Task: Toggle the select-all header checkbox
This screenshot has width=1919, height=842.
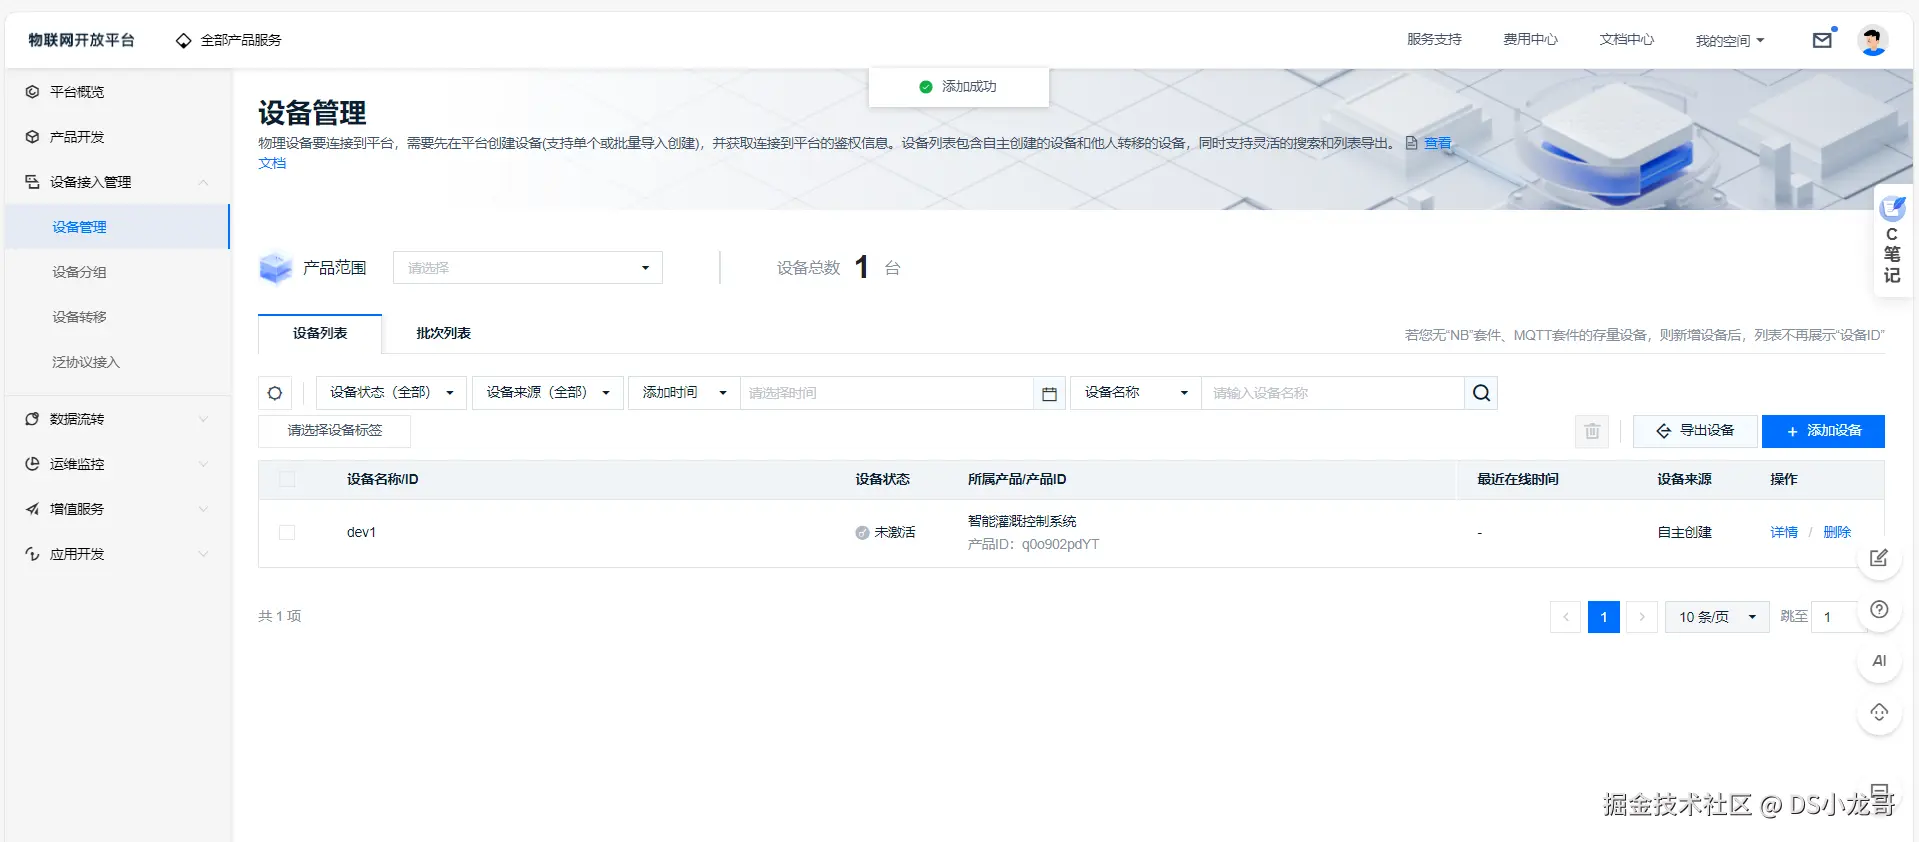Action: coord(287,479)
